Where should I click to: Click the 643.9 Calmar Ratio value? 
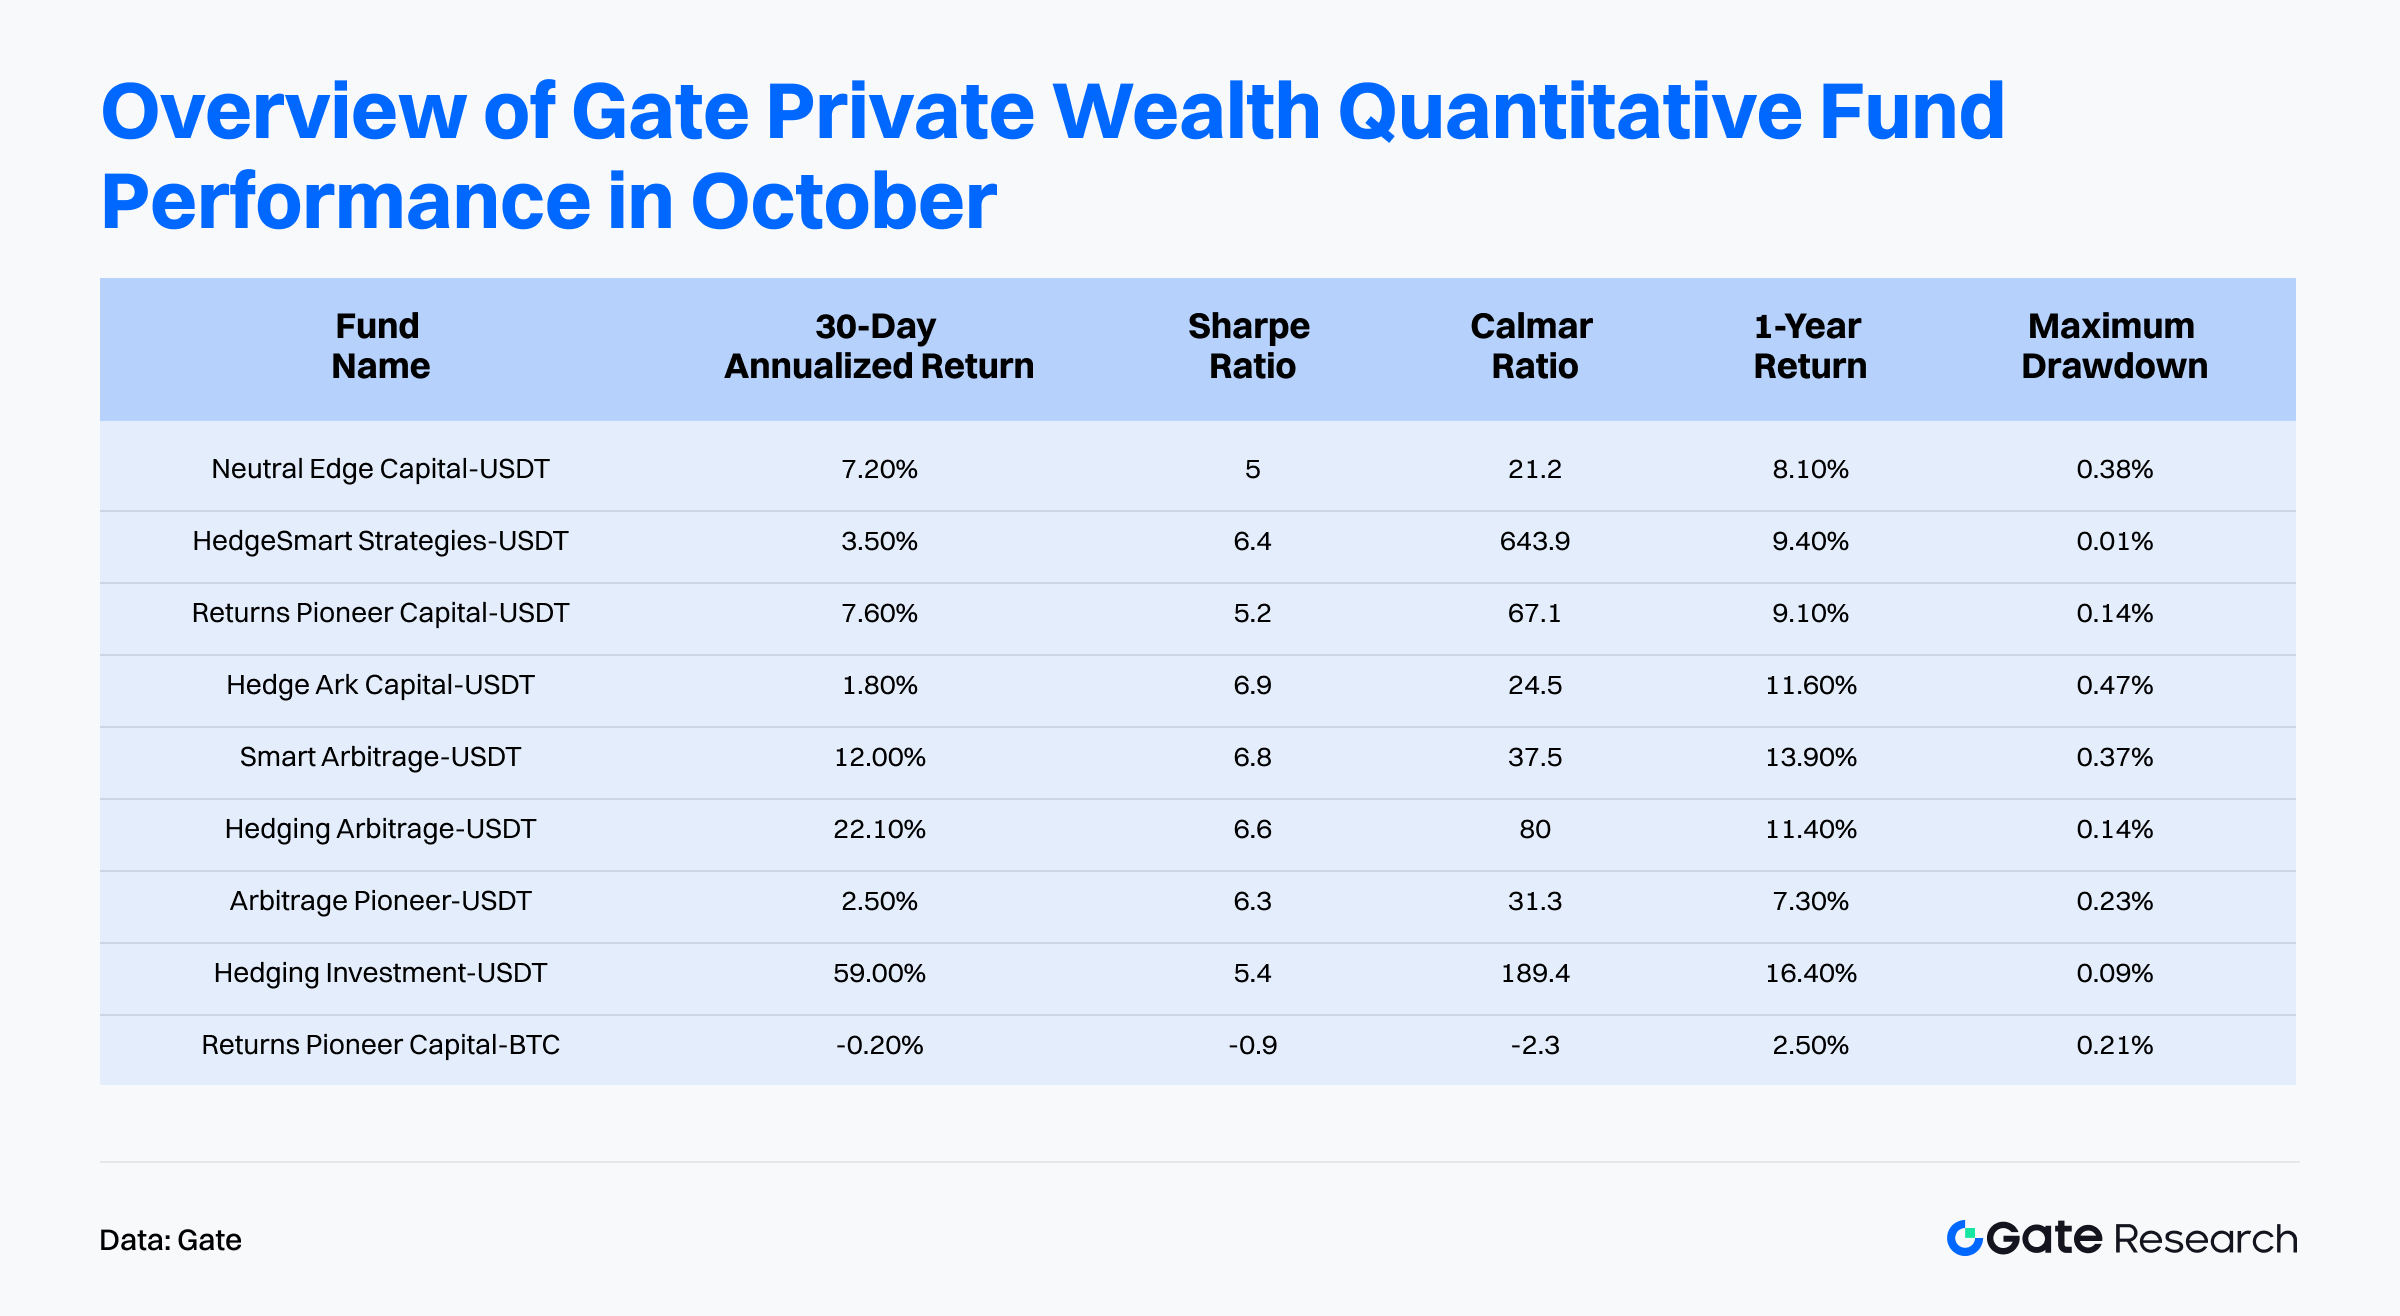coord(1534,541)
